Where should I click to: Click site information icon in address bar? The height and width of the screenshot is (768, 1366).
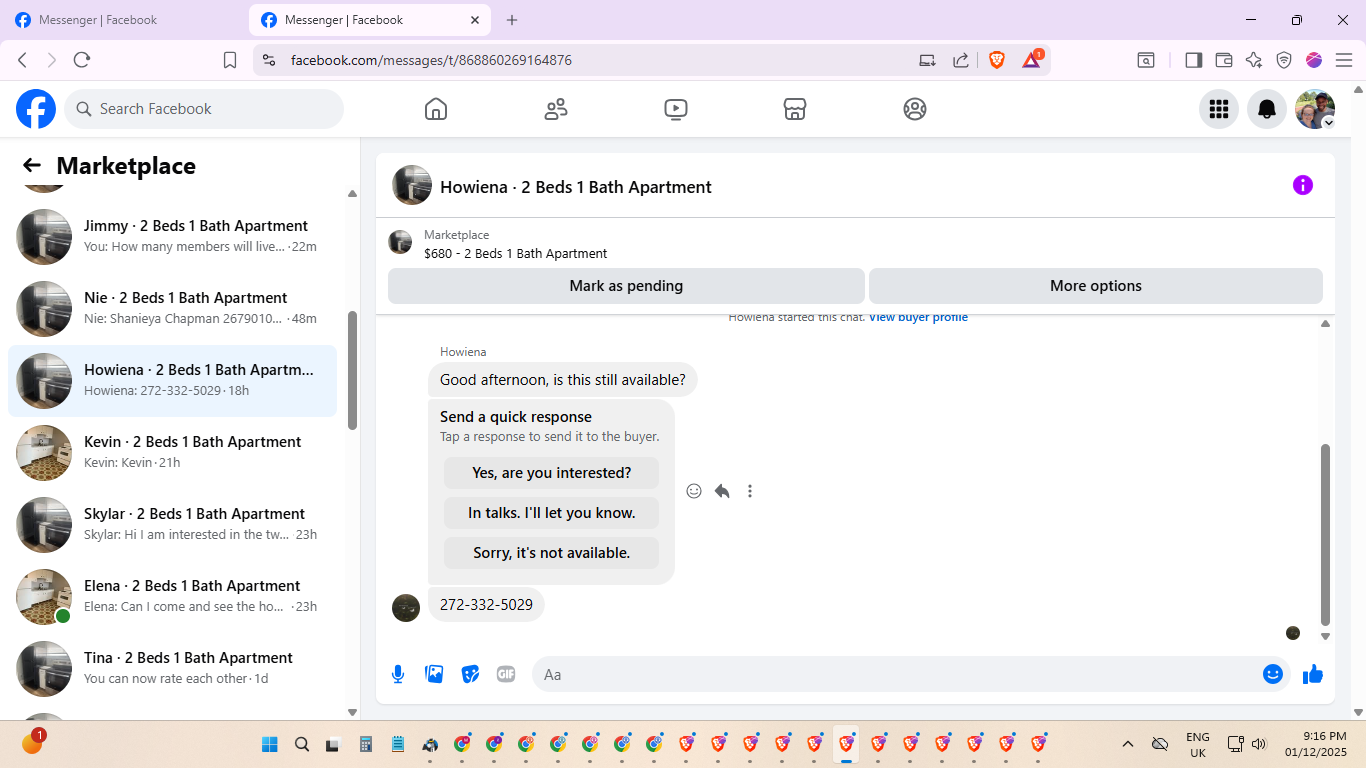(x=268, y=60)
